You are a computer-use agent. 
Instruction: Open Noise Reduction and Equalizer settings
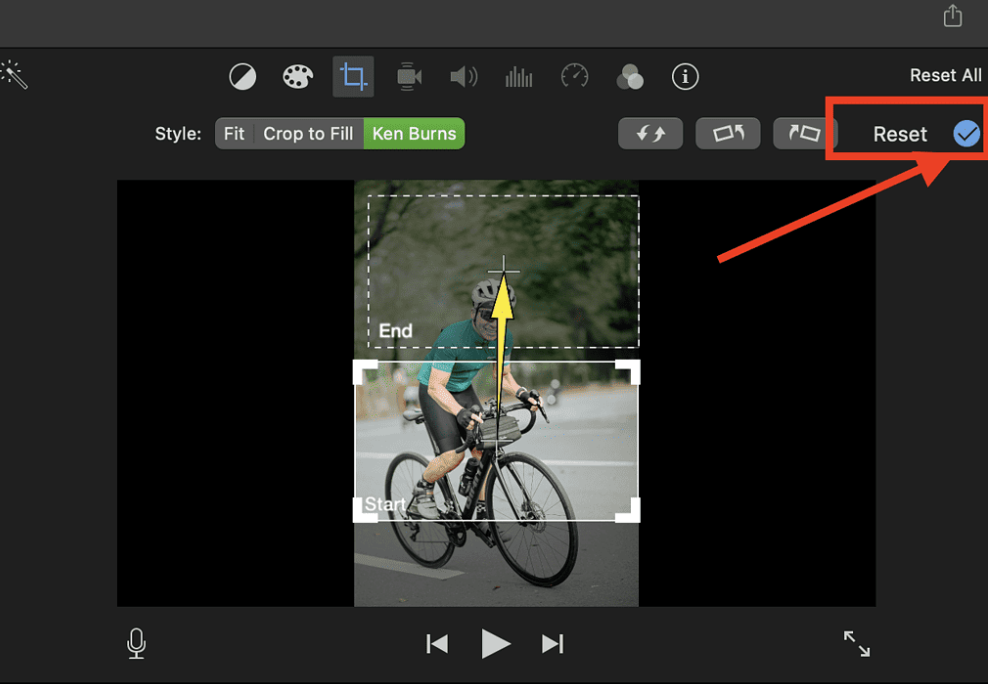click(x=518, y=76)
